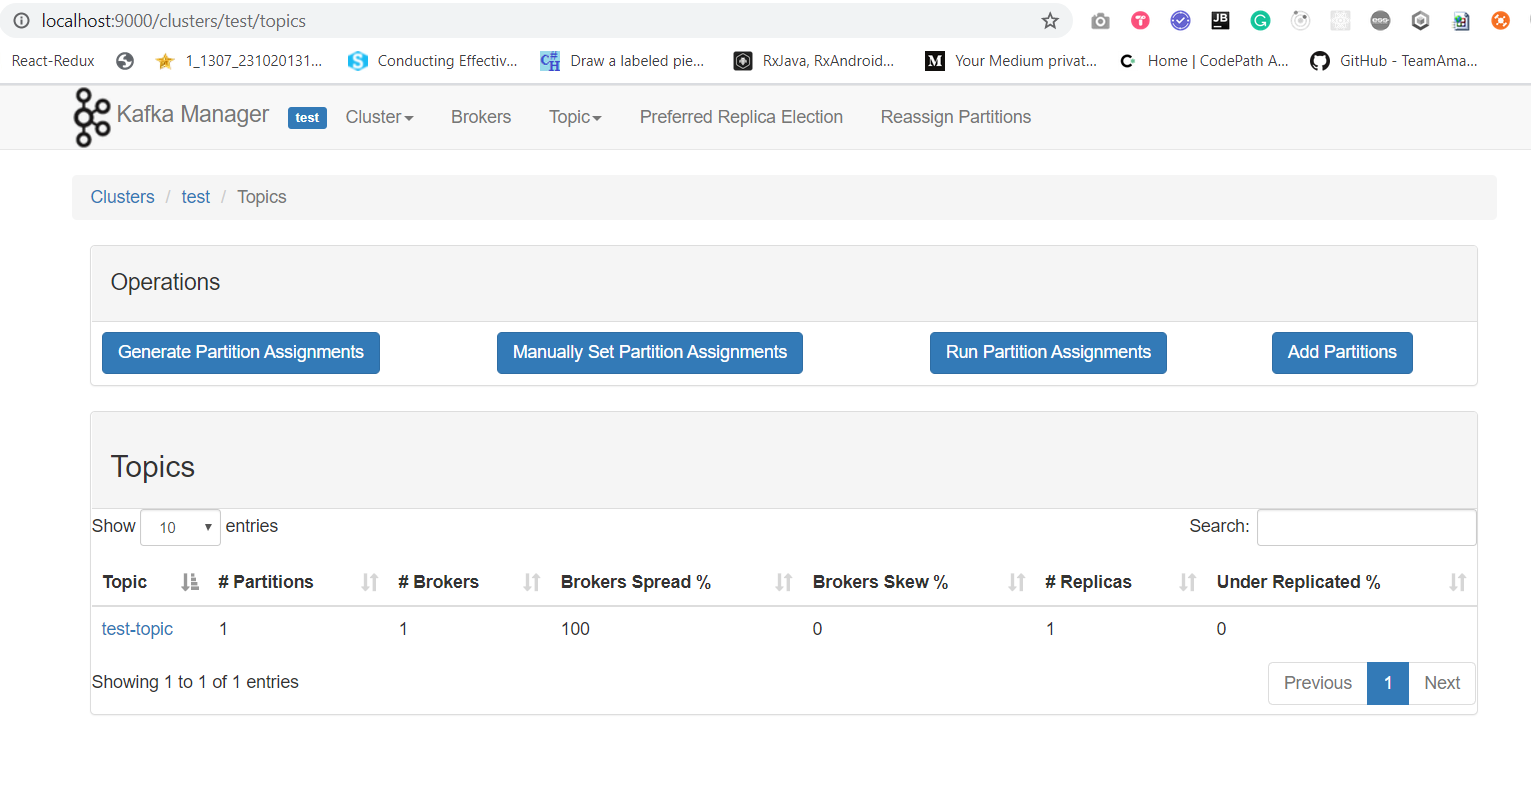Expand the Topic dropdown menu
The width and height of the screenshot is (1531, 794).
[x=575, y=117]
